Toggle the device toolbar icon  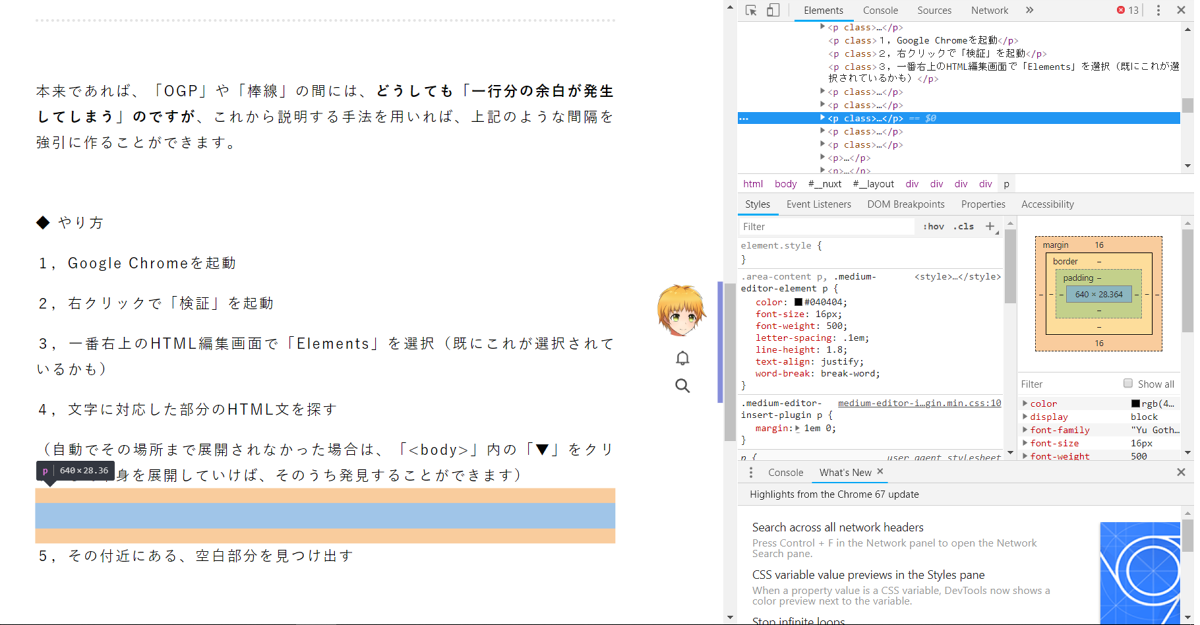[x=773, y=11]
